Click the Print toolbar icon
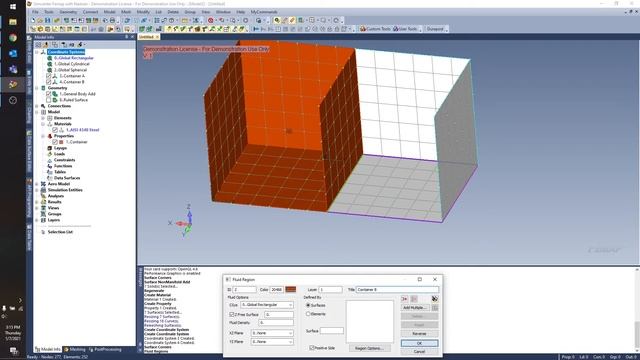The image size is (640, 360). click(113, 20)
